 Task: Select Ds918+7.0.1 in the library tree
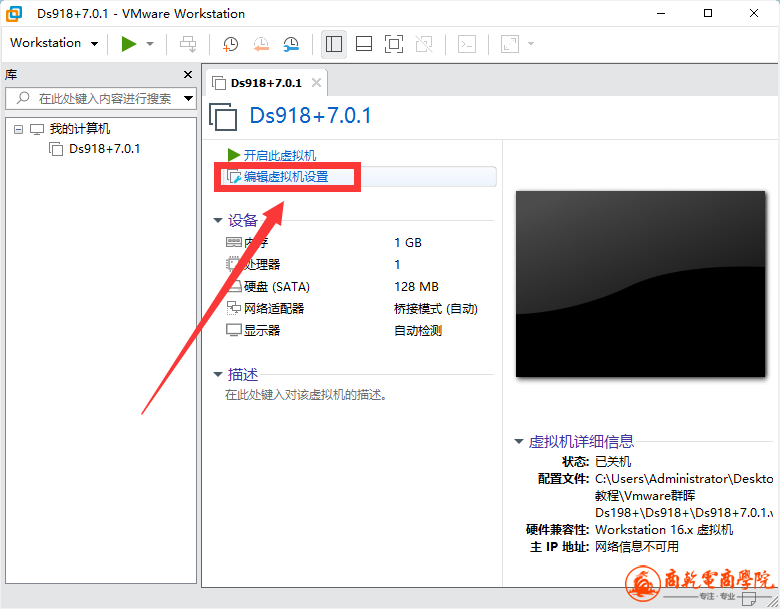pyautogui.click(x=104, y=149)
